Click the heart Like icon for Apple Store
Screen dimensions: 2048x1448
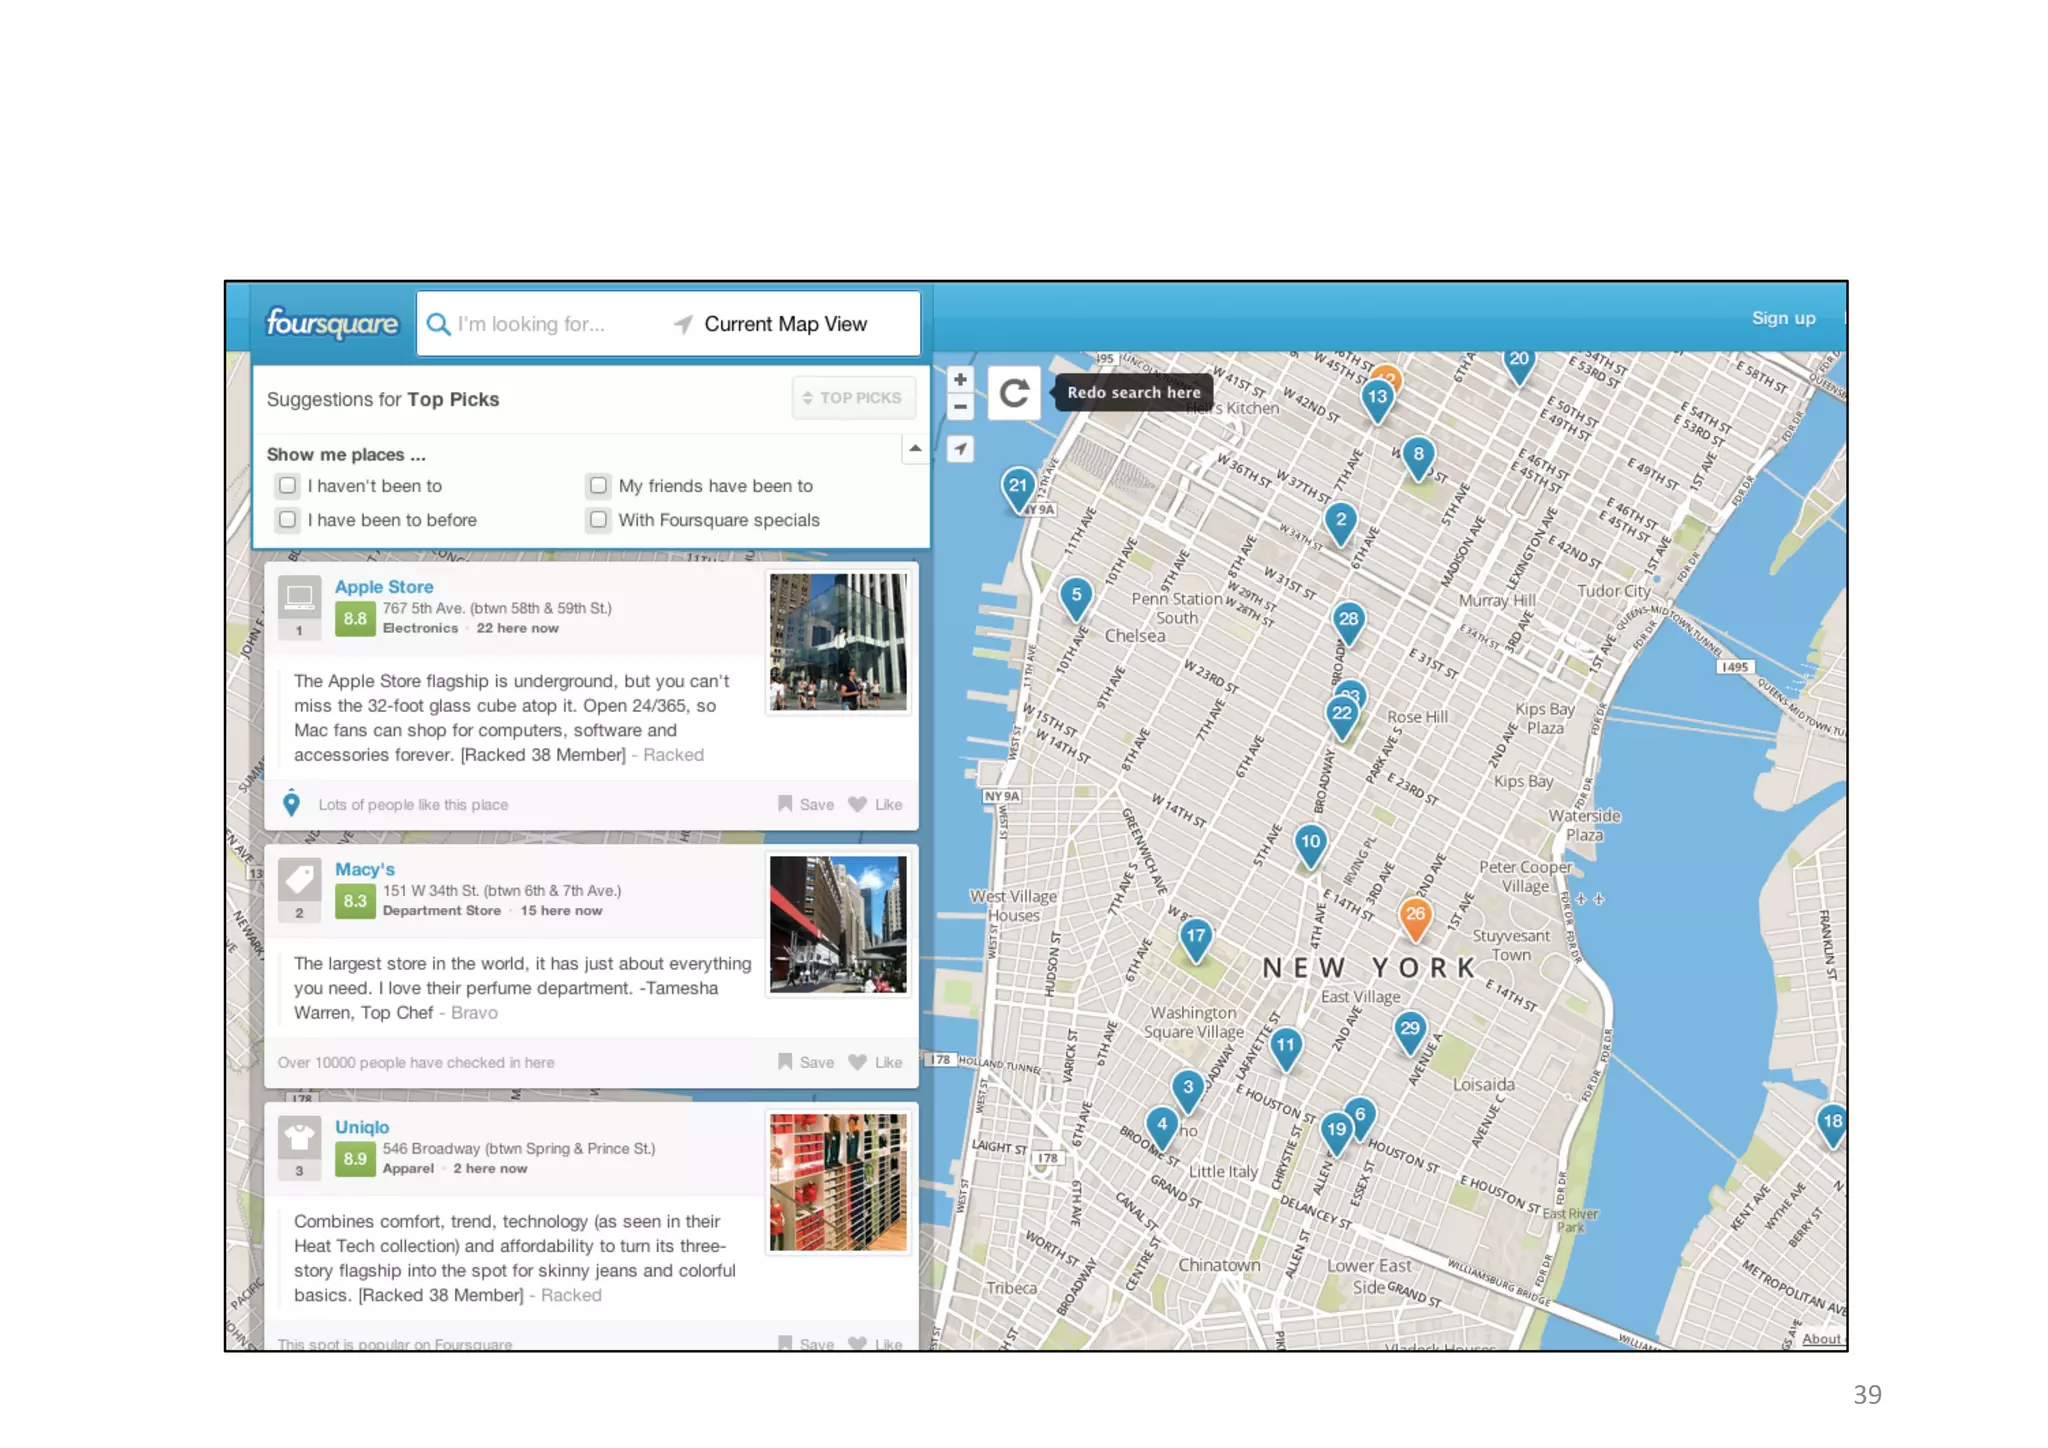pos(858,804)
